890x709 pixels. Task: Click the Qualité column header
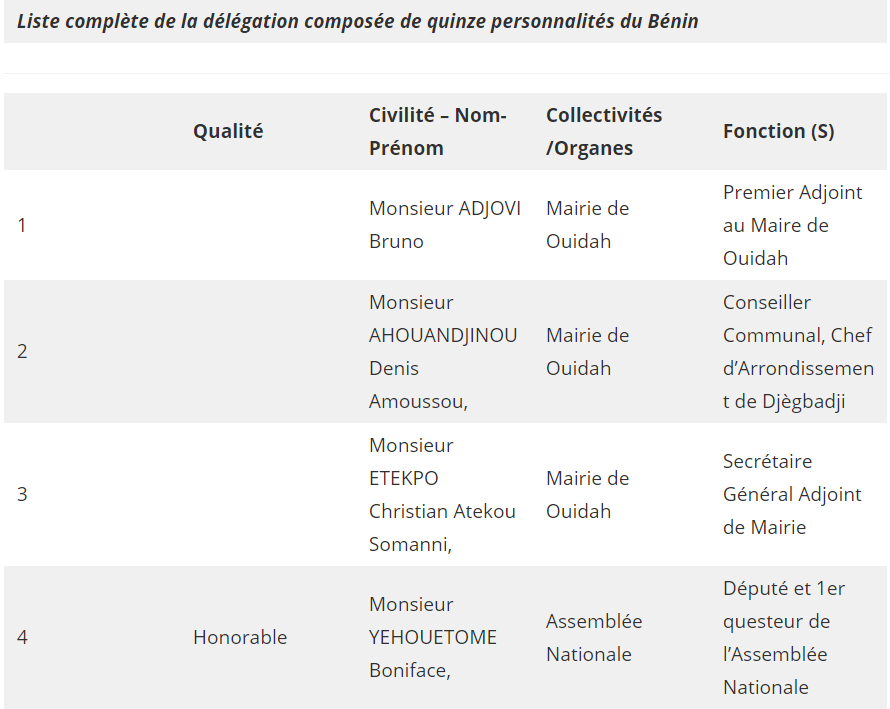[228, 131]
